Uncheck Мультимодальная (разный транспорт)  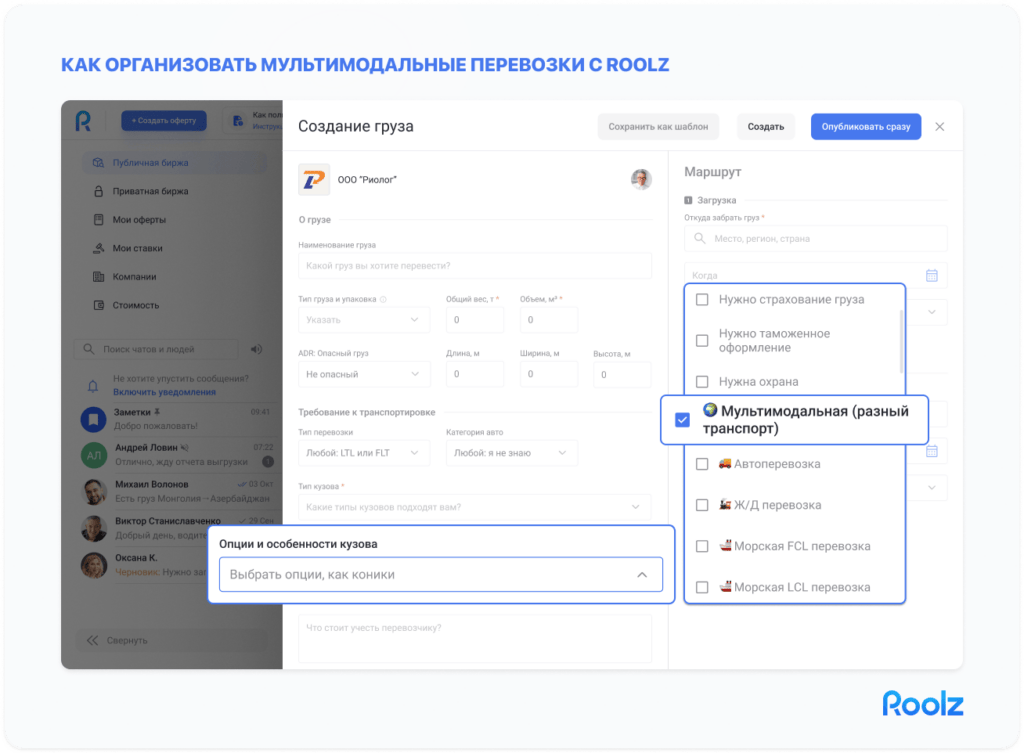(x=681, y=420)
